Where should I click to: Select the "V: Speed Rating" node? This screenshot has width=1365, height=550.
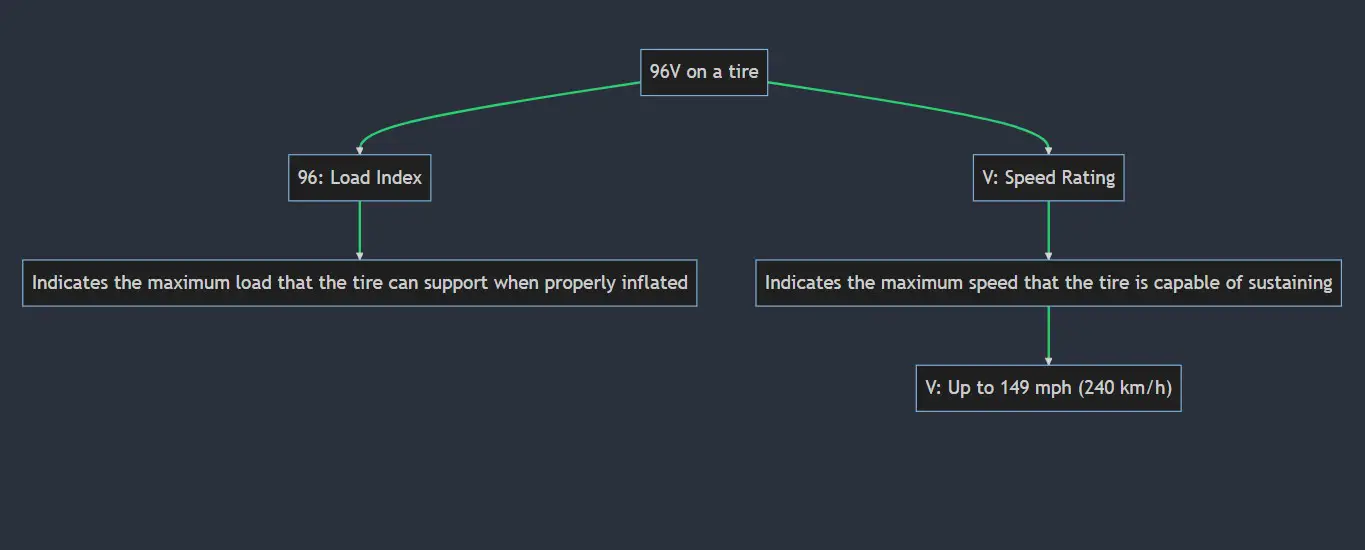tap(1048, 178)
